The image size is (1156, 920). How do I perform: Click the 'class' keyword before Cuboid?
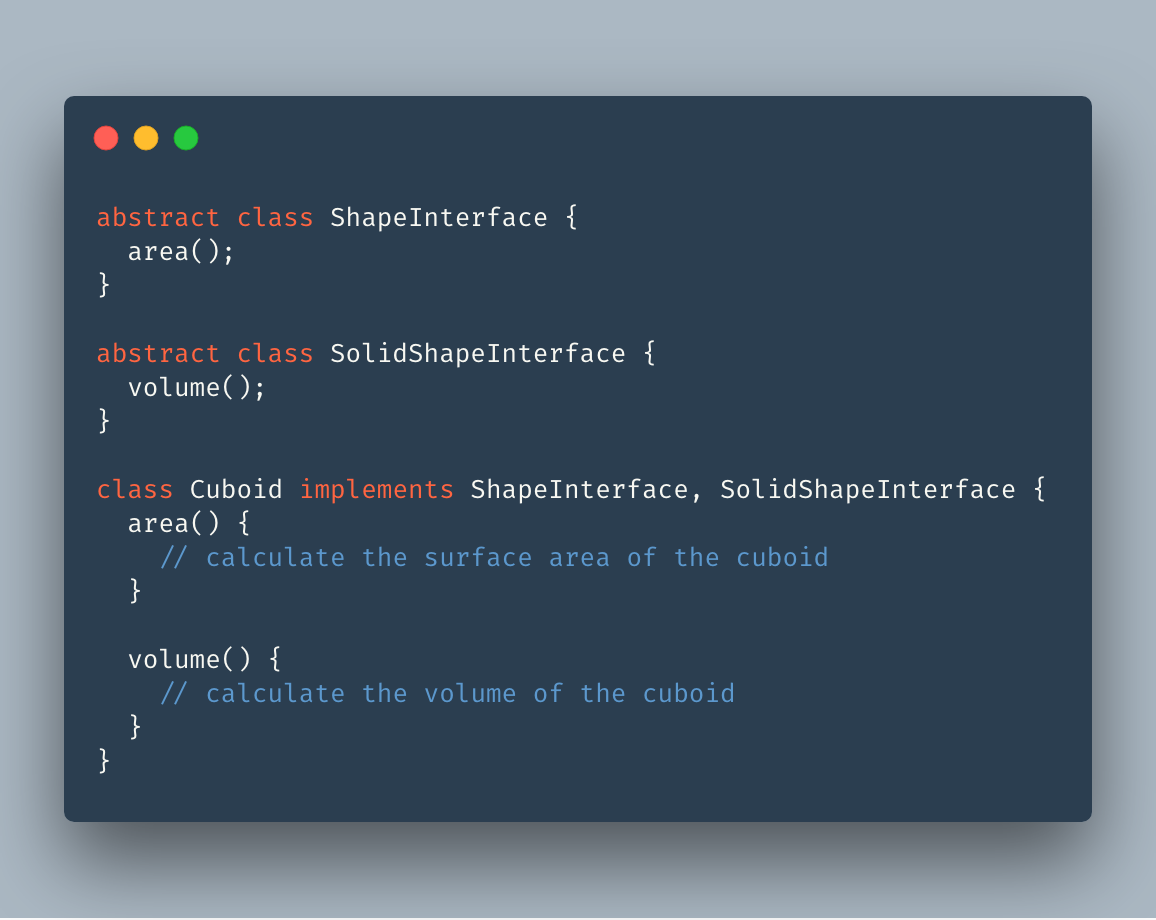click(x=134, y=490)
